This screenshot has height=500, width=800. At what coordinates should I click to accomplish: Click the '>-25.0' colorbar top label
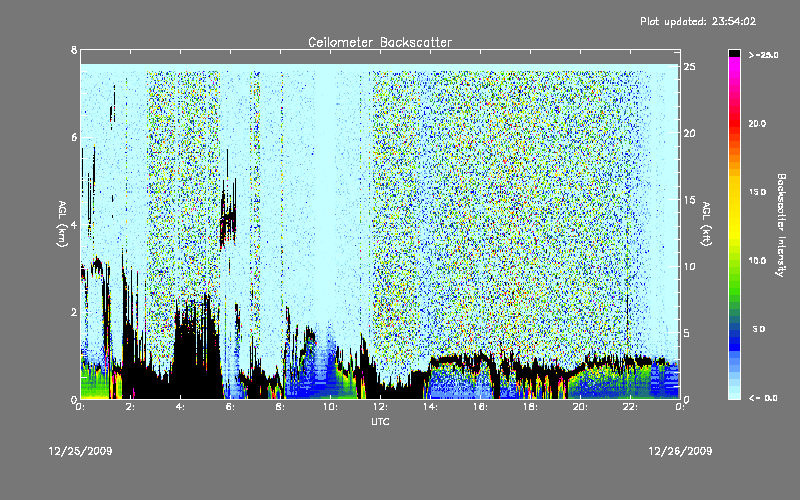click(763, 55)
